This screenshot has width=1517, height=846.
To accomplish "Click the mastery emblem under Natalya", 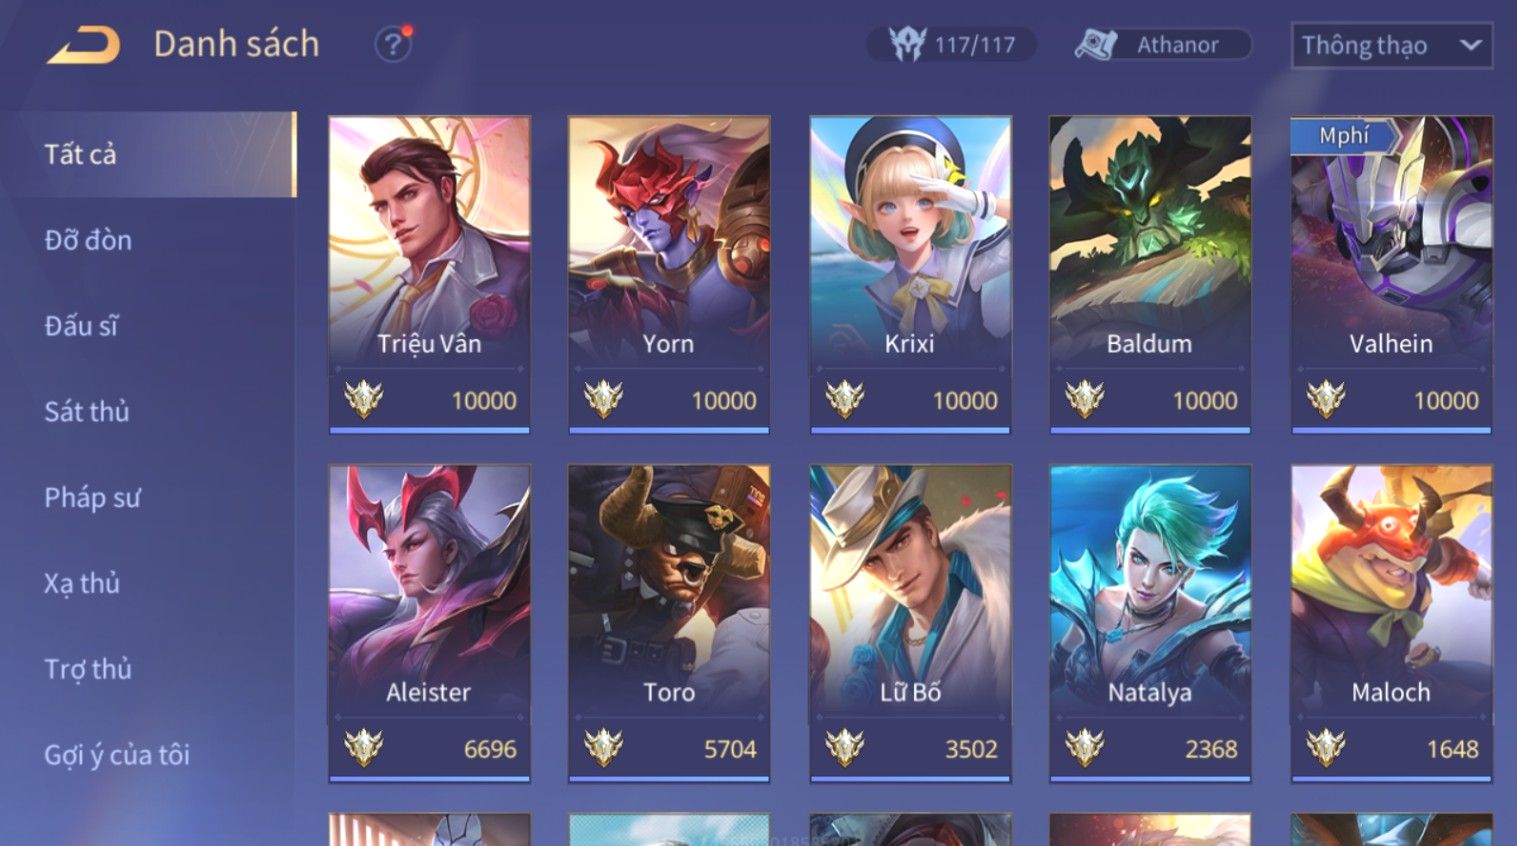I will pyautogui.click(x=1084, y=748).
